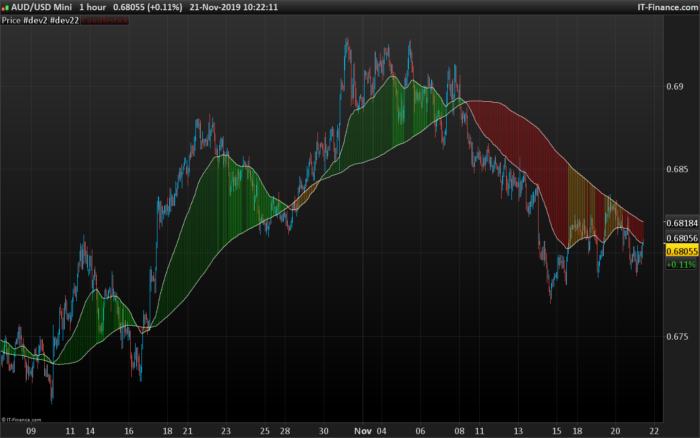
Task: Select the AUD/USD Mini instrument title
Action: [41, 7]
